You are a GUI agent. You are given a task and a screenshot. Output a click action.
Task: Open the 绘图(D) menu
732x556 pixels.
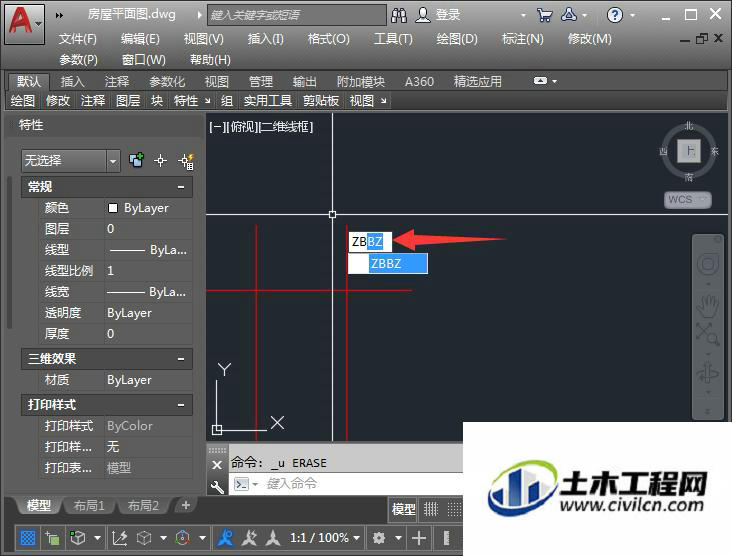457,39
